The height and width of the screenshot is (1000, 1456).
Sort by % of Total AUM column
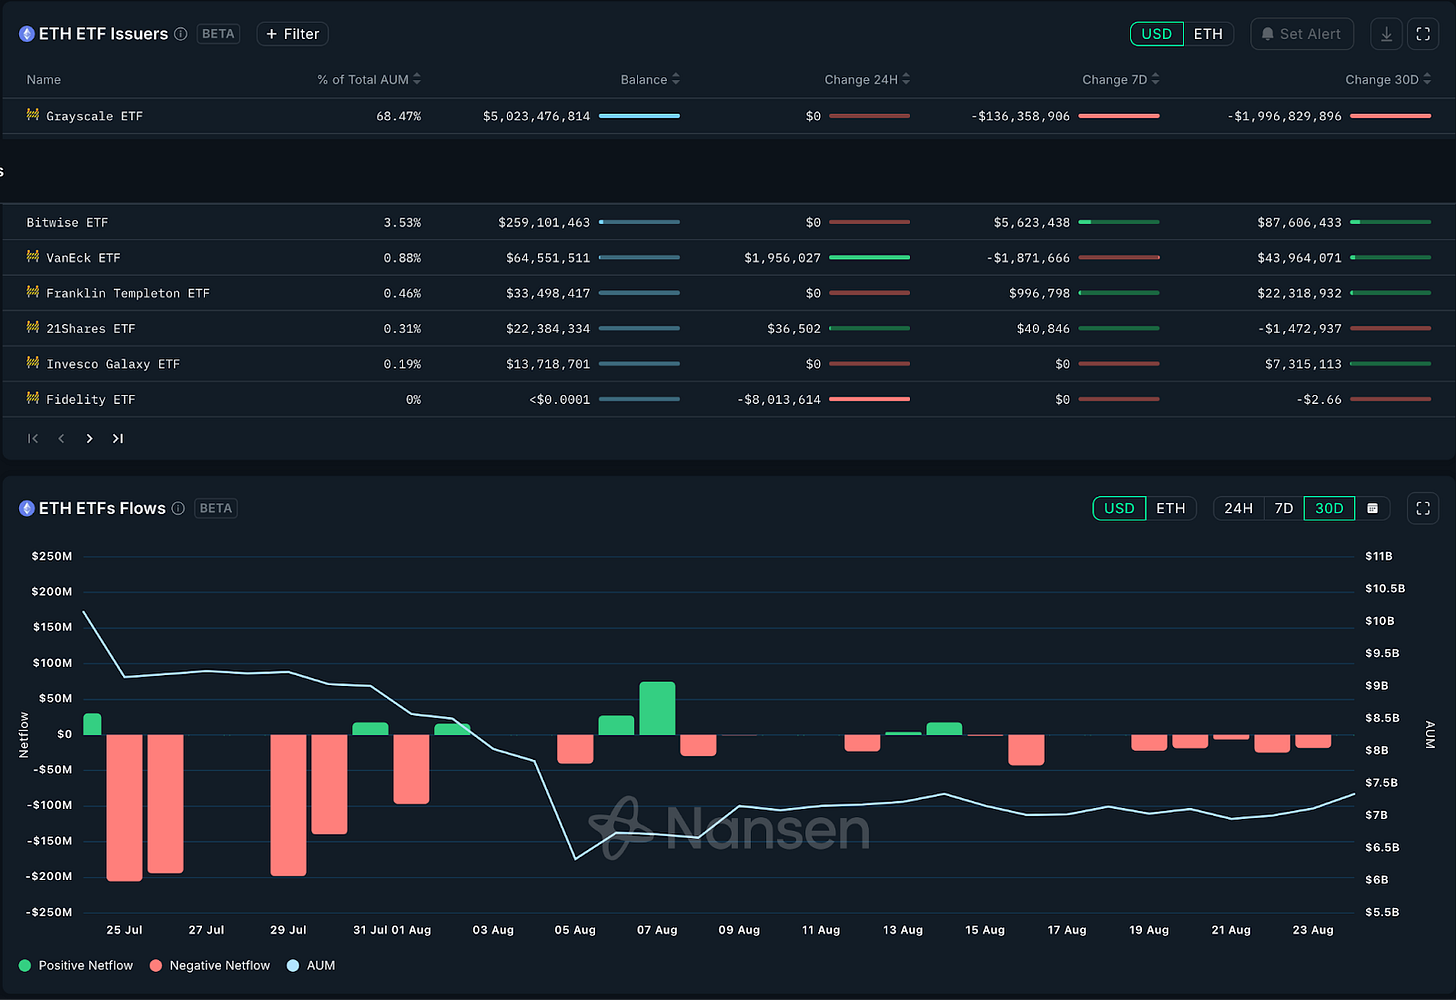369,79
